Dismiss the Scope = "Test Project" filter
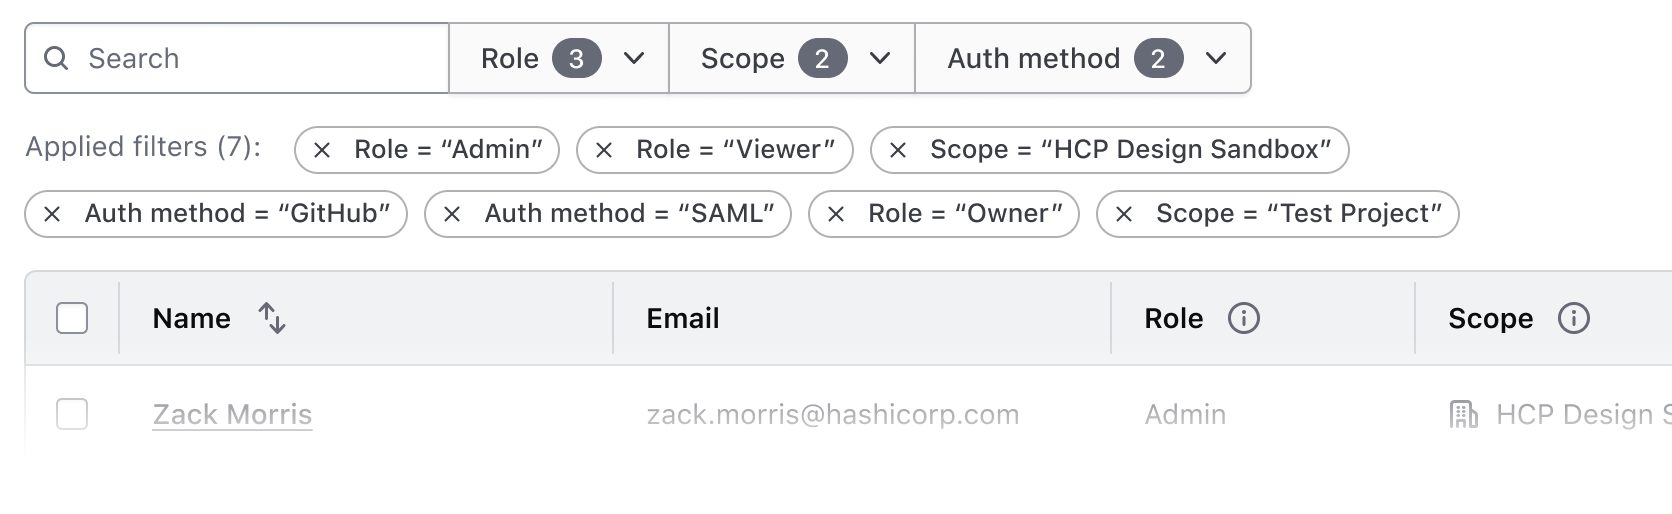1672x514 pixels. tap(1124, 214)
